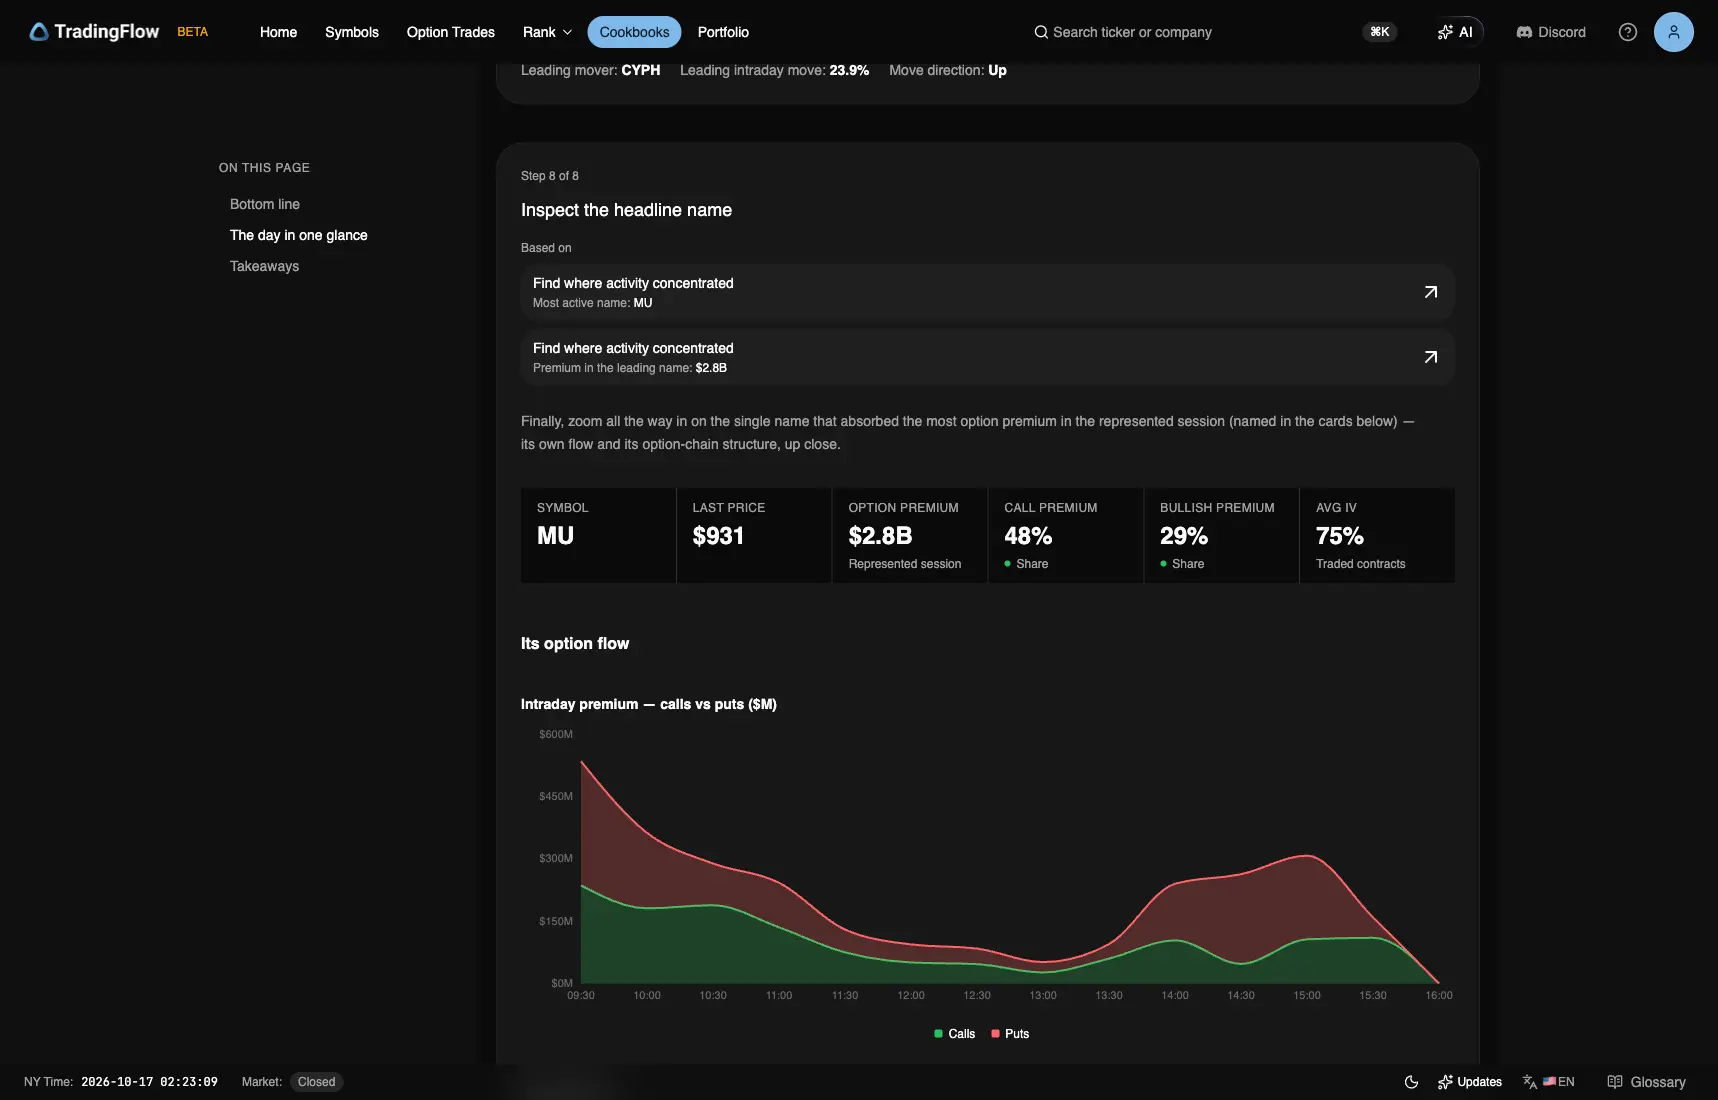Jump to the Takeaways section
The image size is (1718, 1100).
pyautogui.click(x=264, y=266)
